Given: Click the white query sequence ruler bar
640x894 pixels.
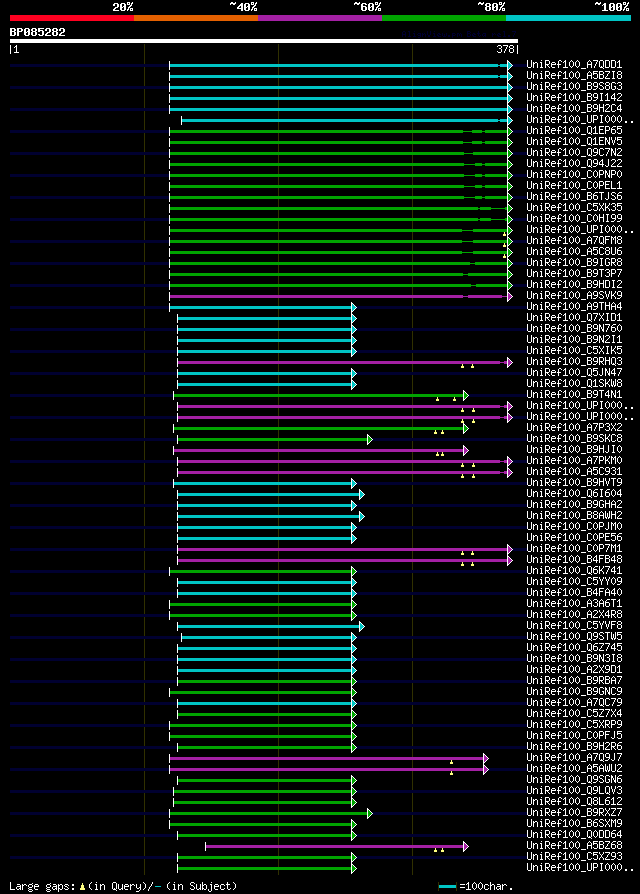Looking at the screenshot, I should tap(264, 41).
